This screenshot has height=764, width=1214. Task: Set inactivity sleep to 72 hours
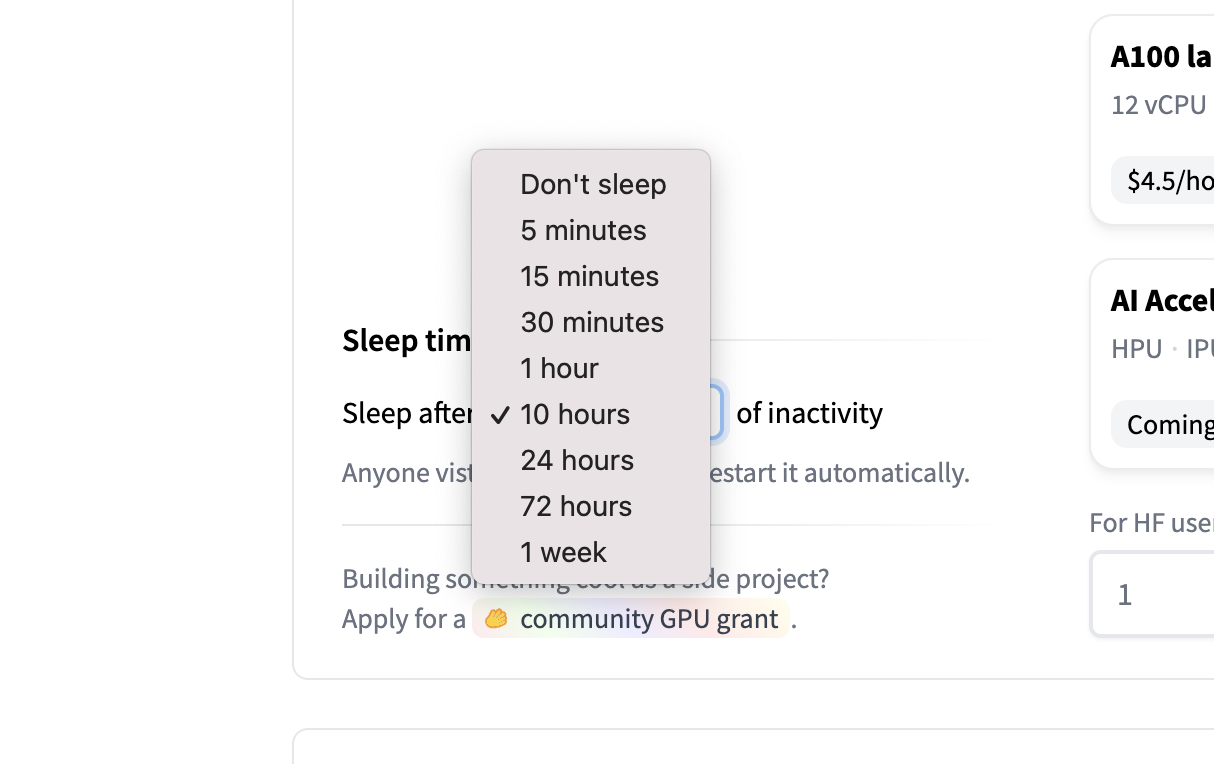576,506
